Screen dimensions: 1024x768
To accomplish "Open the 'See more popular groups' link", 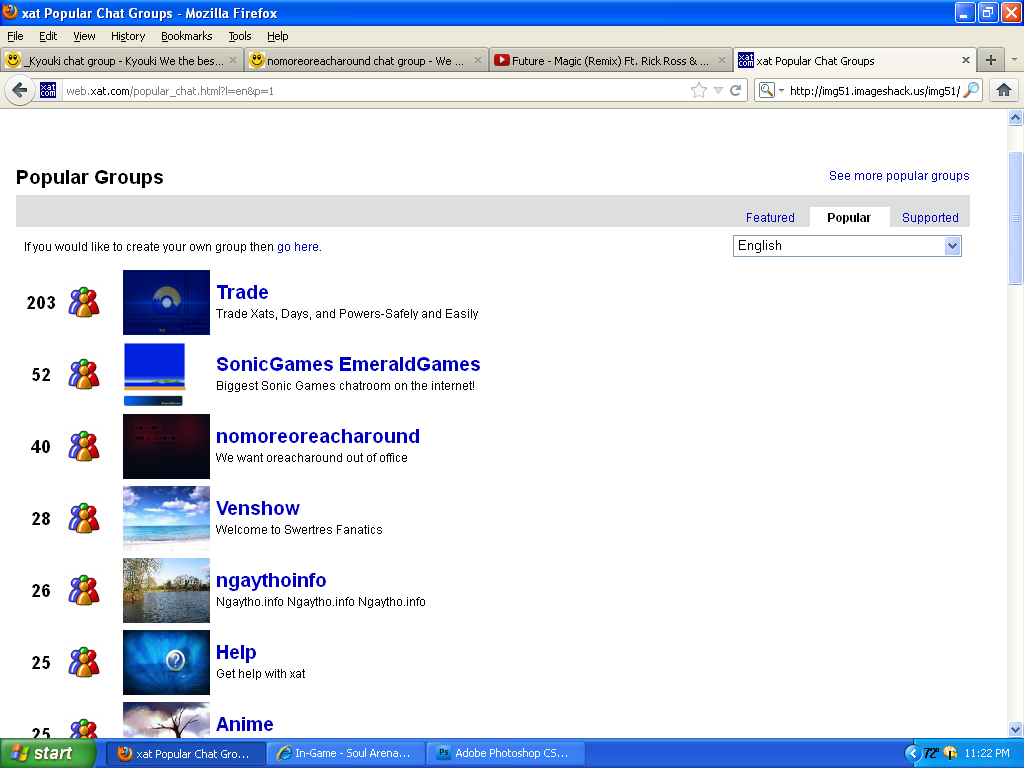I will pos(899,176).
